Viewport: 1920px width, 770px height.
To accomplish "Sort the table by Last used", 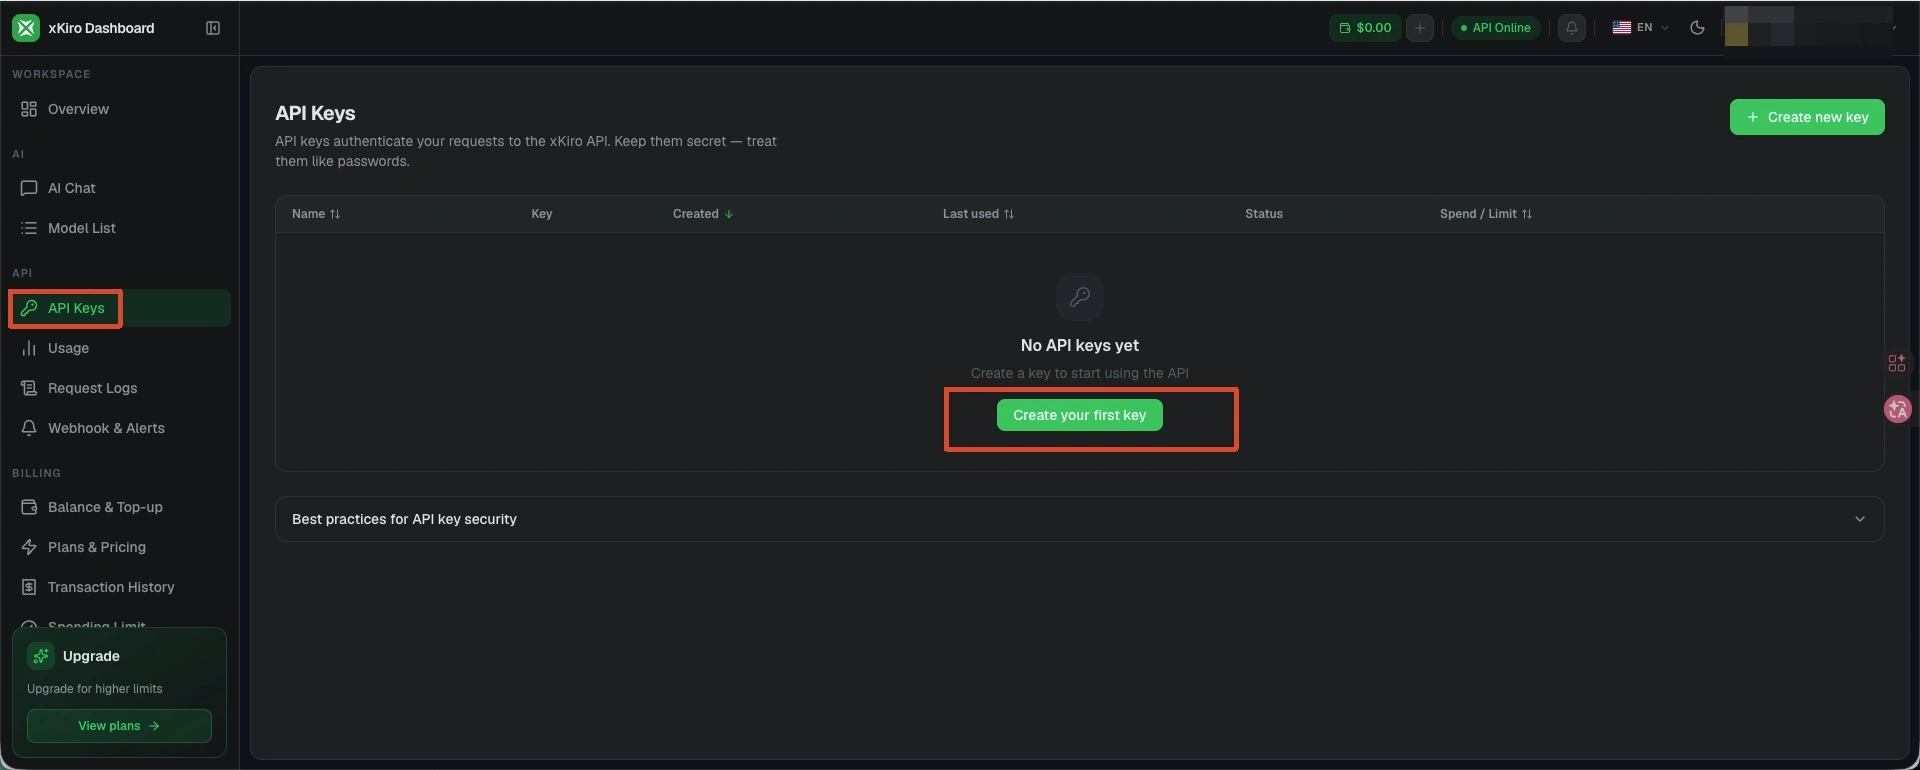I will (x=978, y=214).
